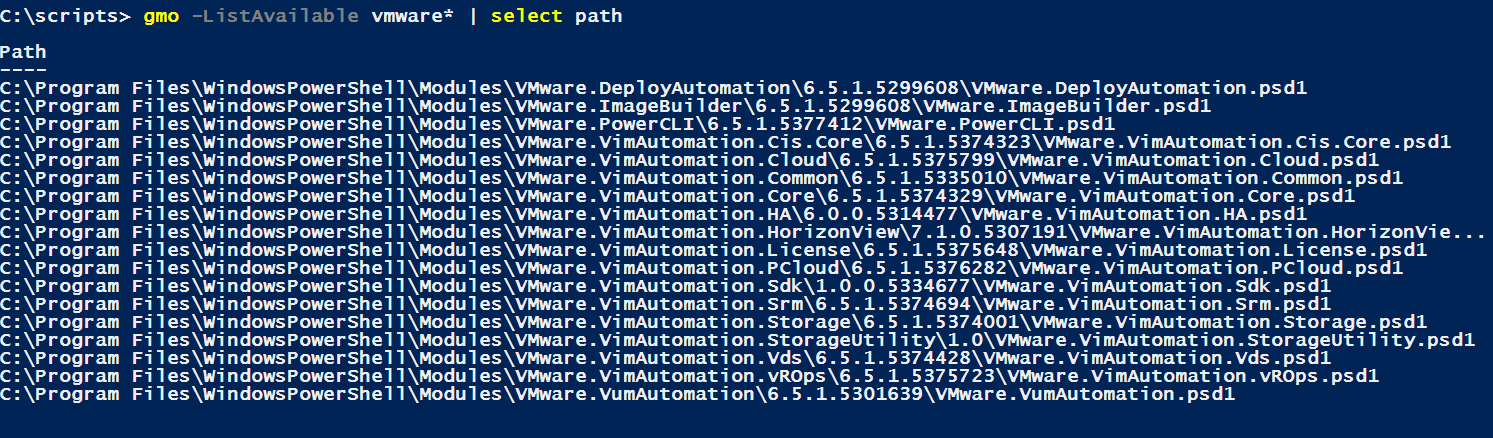Click the VMware.VimAutomation.Vds.psd1 path line
The height and width of the screenshot is (438, 1493).
pyautogui.click(x=666, y=358)
